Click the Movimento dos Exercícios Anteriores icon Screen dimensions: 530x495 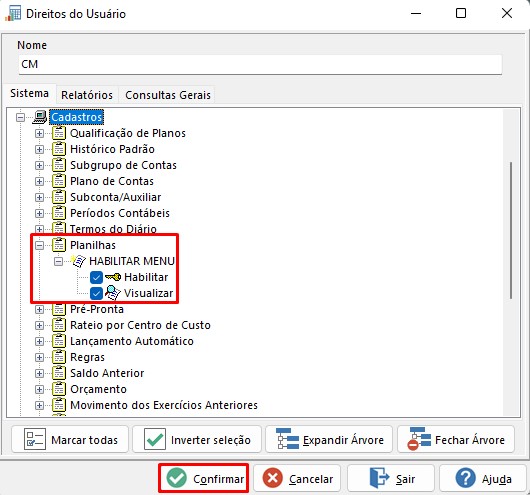tap(59, 405)
